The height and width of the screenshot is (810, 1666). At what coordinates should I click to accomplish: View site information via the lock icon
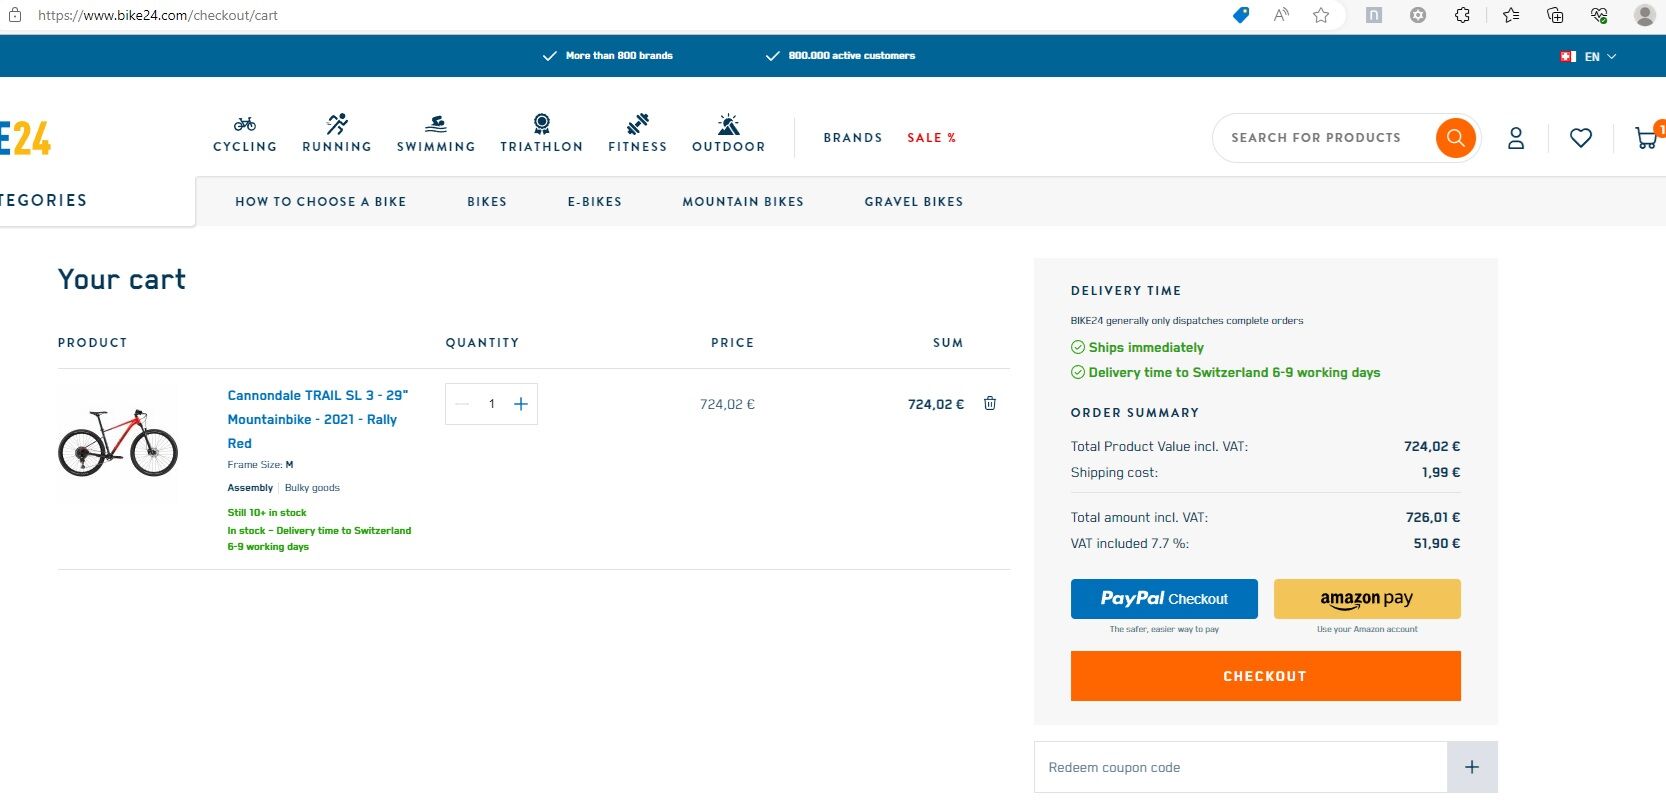click(x=15, y=15)
